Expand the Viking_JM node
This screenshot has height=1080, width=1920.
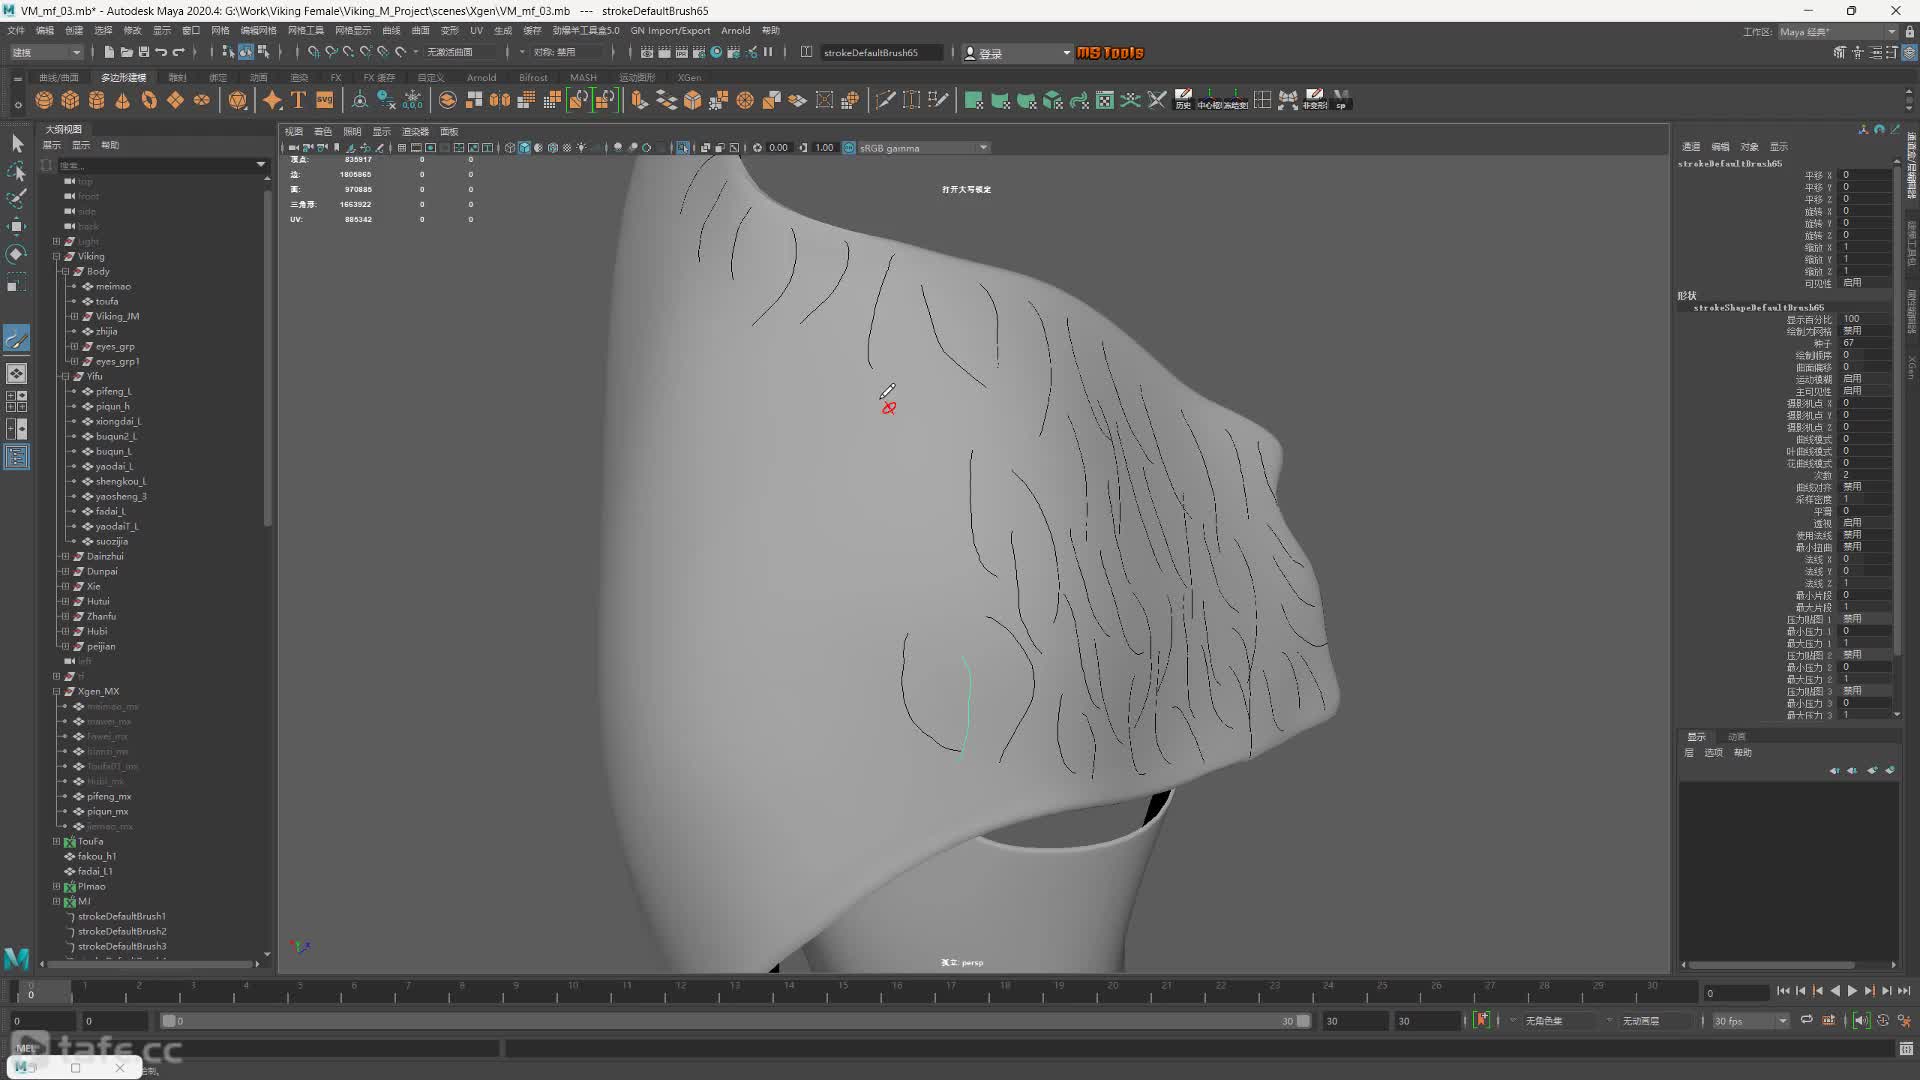[x=74, y=317]
